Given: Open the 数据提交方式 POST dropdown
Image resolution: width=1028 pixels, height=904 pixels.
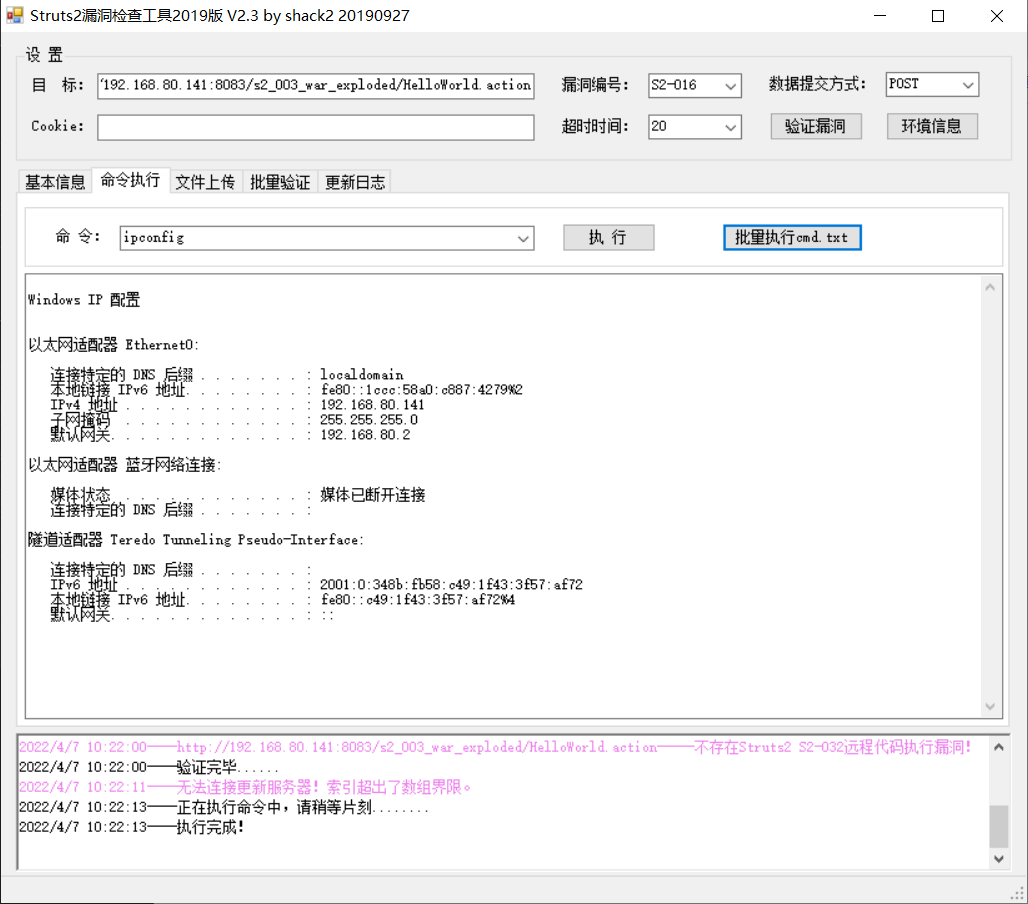Looking at the screenshot, I should click(x=932, y=85).
